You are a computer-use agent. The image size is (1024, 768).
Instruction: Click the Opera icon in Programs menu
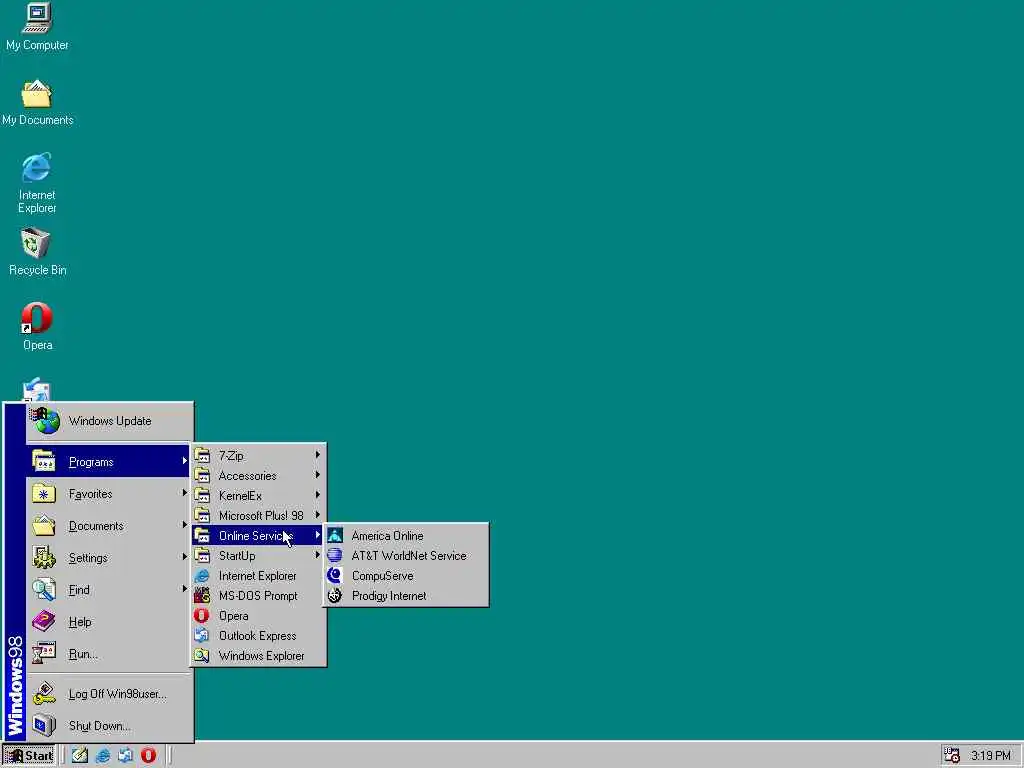202,615
